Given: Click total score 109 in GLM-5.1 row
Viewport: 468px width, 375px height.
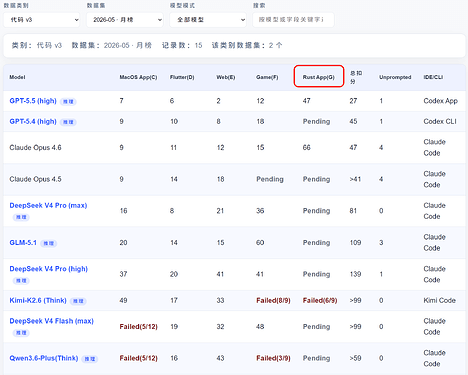Looking at the screenshot, I should coord(355,243).
